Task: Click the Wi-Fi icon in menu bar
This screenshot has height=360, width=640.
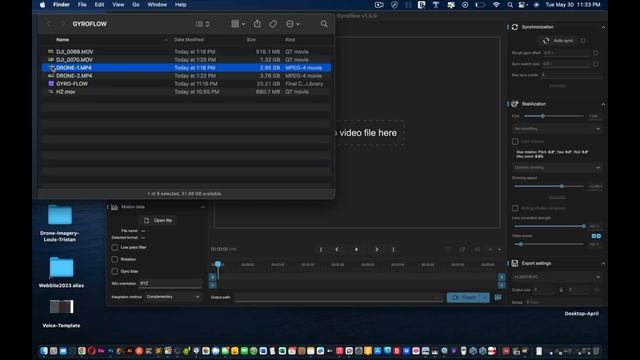Action: [496, 5]
